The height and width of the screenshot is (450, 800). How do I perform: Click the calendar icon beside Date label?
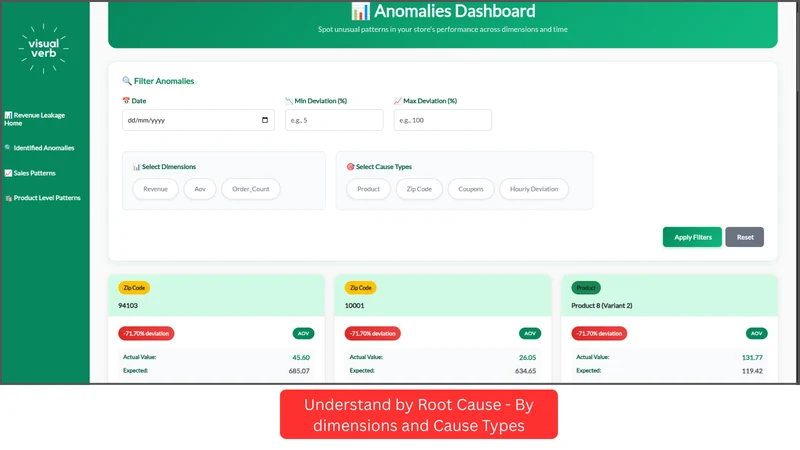(x=126, y=101)
